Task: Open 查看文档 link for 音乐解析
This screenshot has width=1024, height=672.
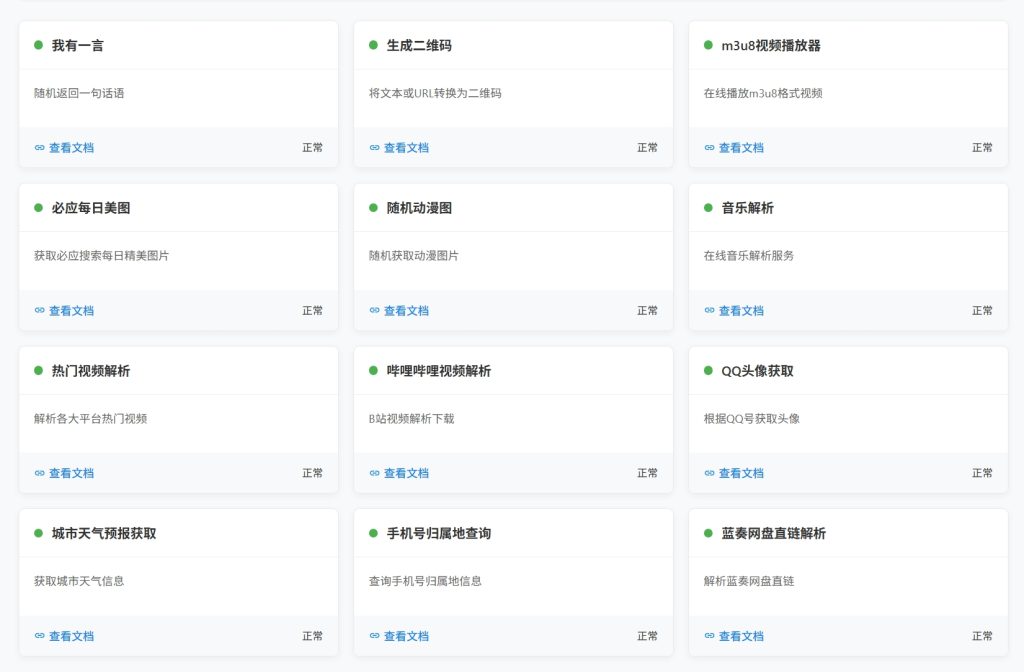Action: [x=741, y=311]
